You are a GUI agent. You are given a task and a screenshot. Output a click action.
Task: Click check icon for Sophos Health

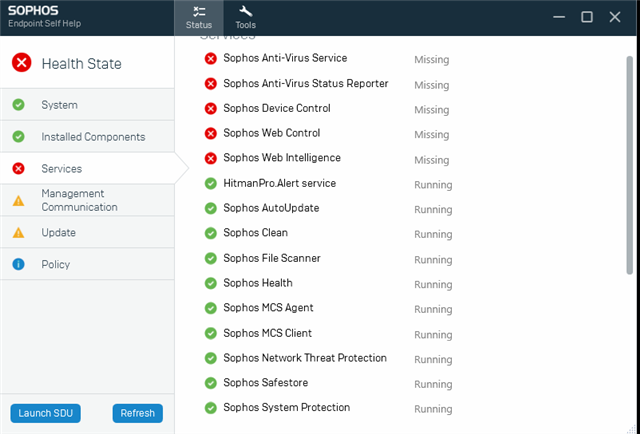211,283
